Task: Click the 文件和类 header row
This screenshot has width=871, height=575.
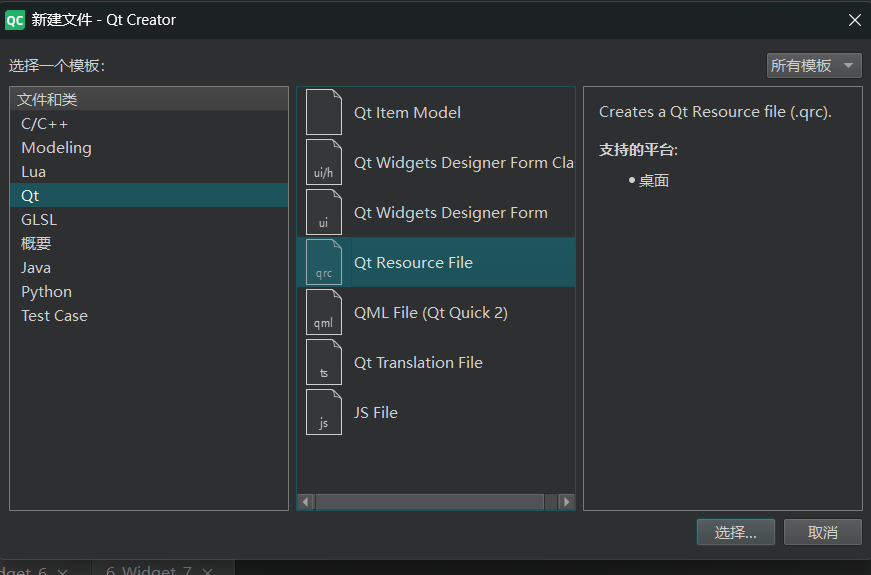Action: [149, 99]
